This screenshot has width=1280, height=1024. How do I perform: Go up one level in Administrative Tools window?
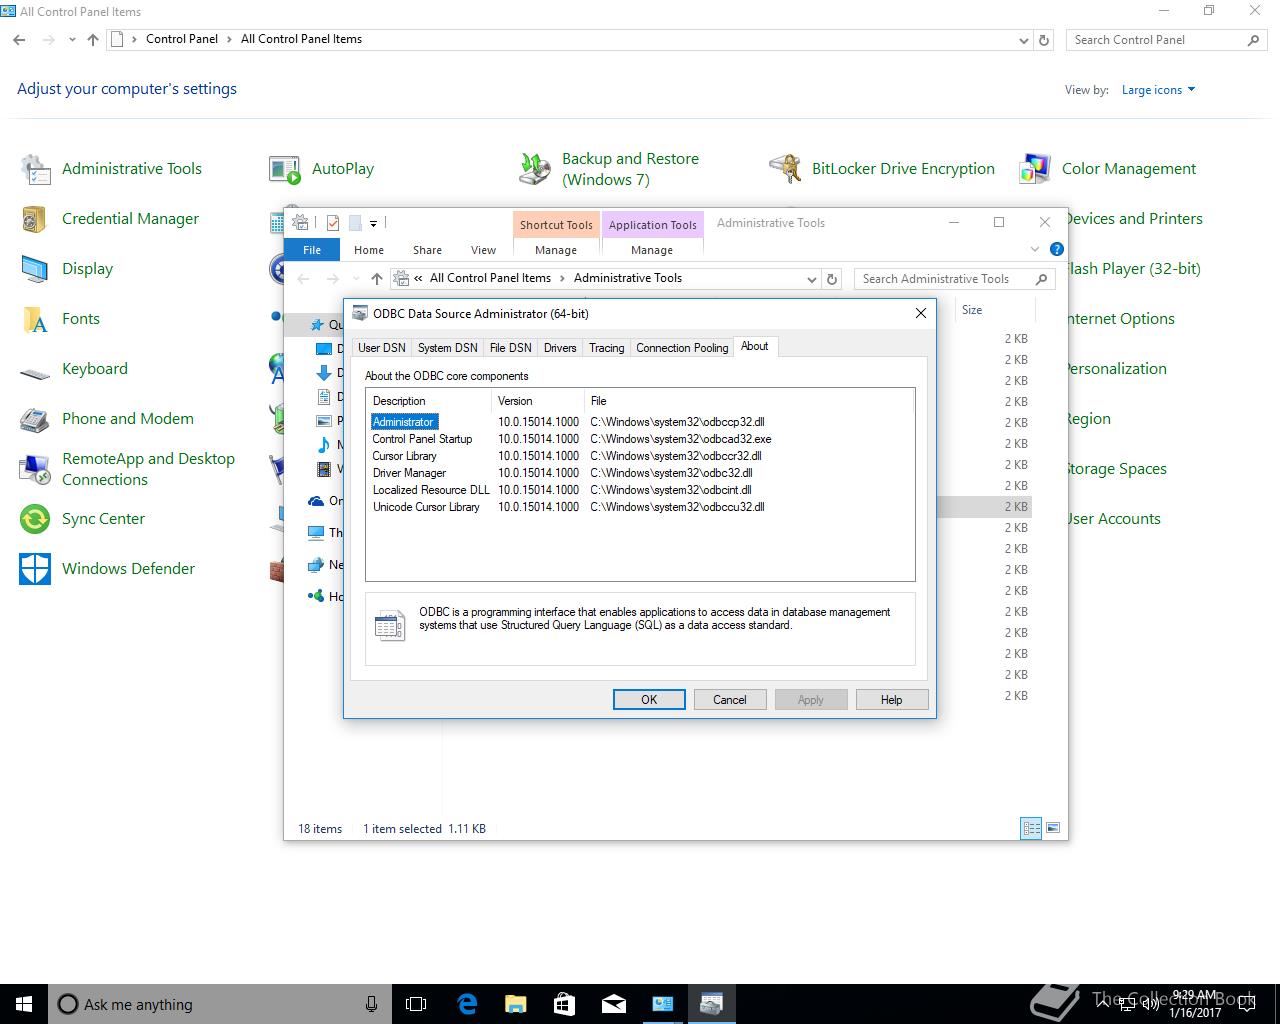(x=376, y=279)
